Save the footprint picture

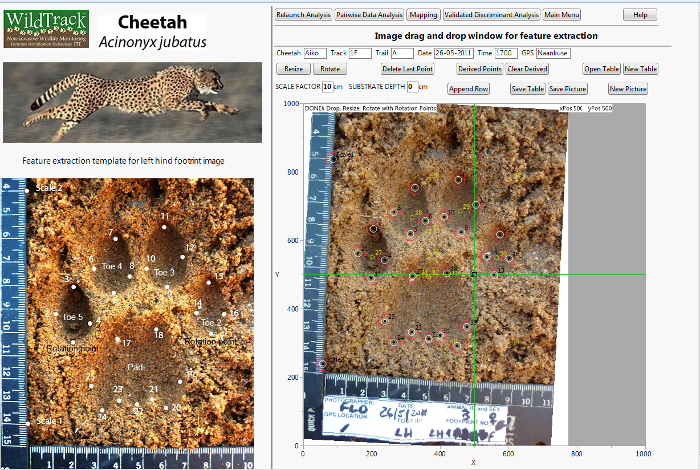(568, 88)
